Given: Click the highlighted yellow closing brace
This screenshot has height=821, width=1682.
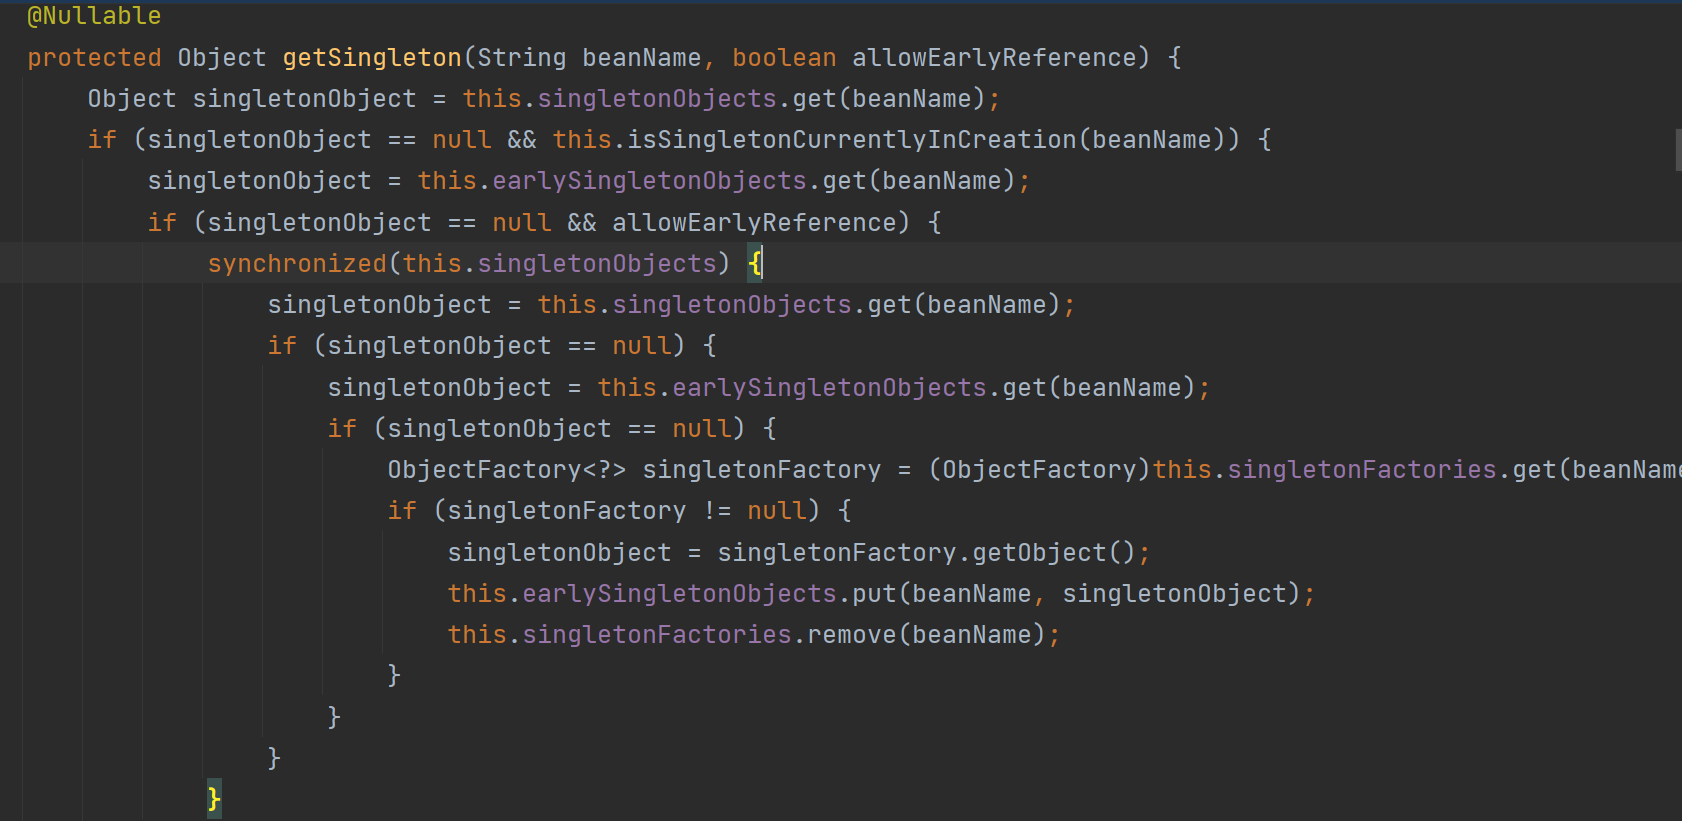Looking at the screenshot, I should coord(214,799).
